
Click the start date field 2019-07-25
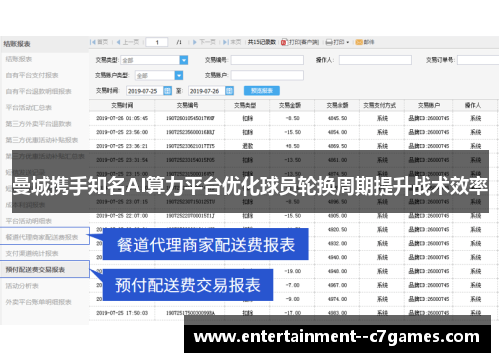(145, 91)
